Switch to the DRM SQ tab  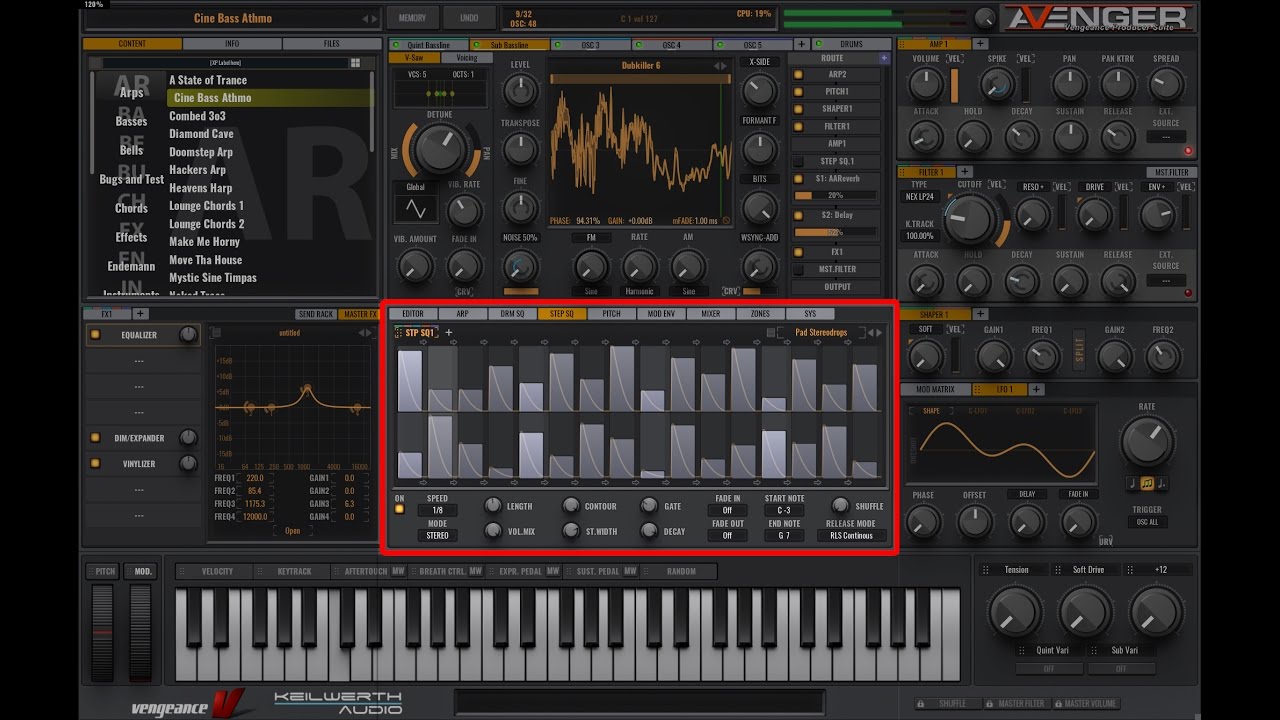[512, 314]
